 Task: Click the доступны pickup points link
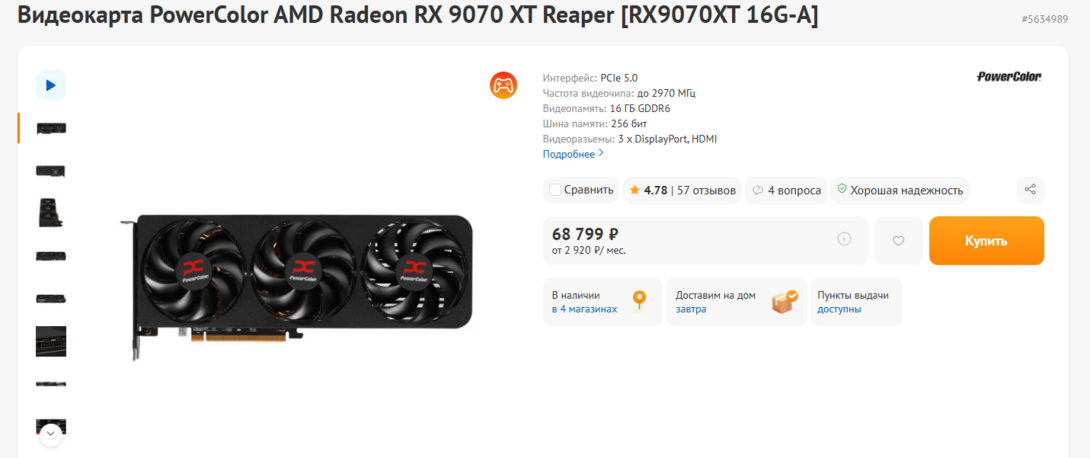pos(840,309)
